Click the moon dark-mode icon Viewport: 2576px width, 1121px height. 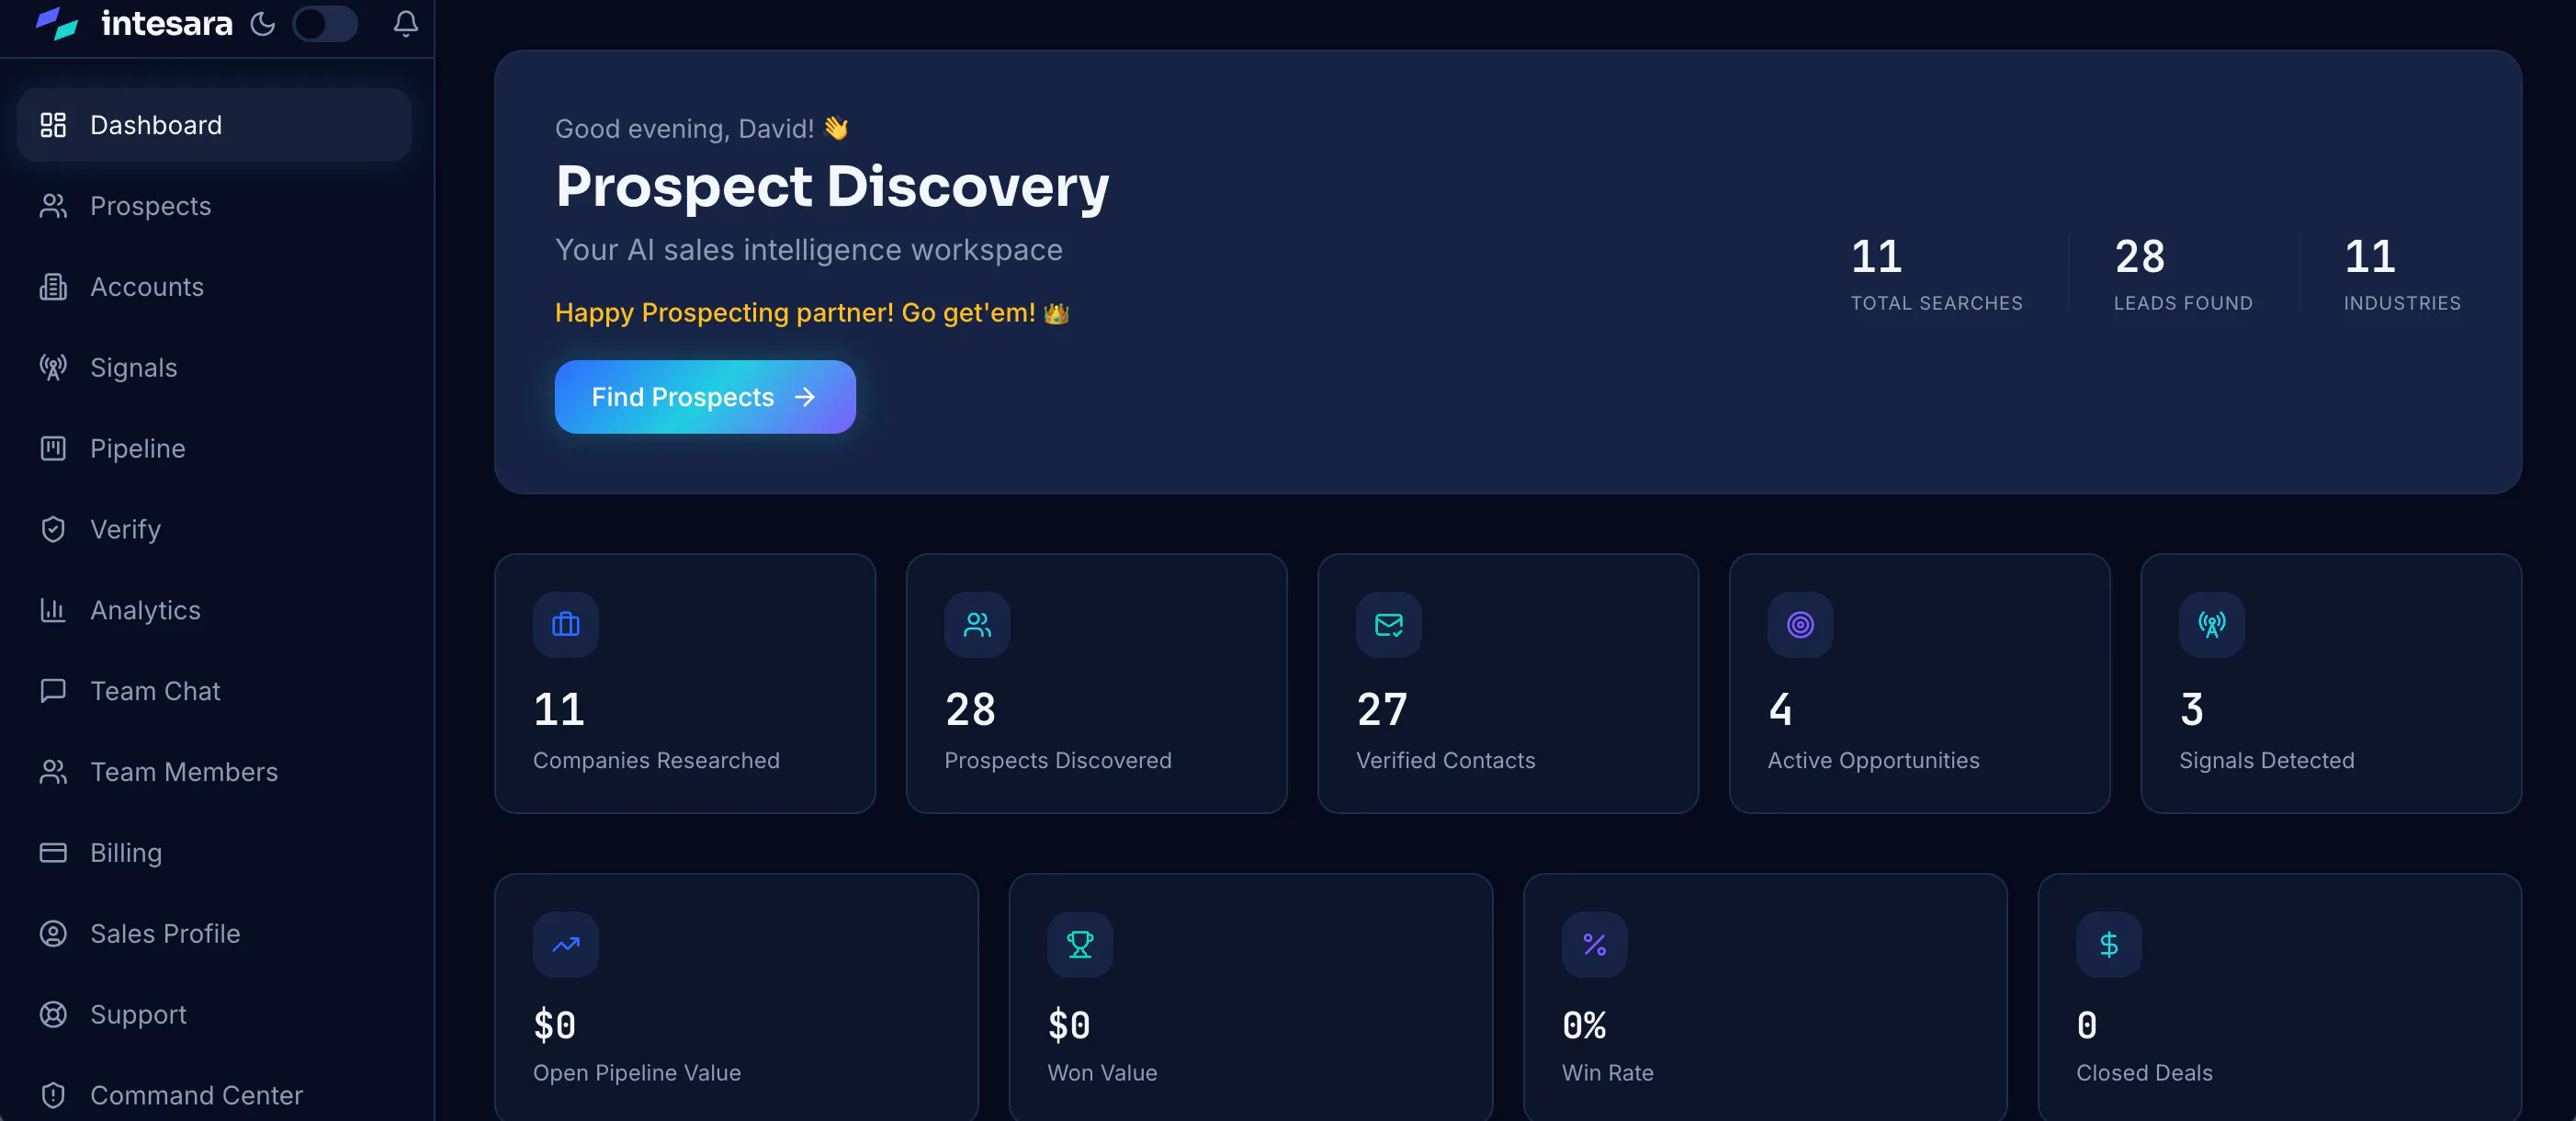263,24
